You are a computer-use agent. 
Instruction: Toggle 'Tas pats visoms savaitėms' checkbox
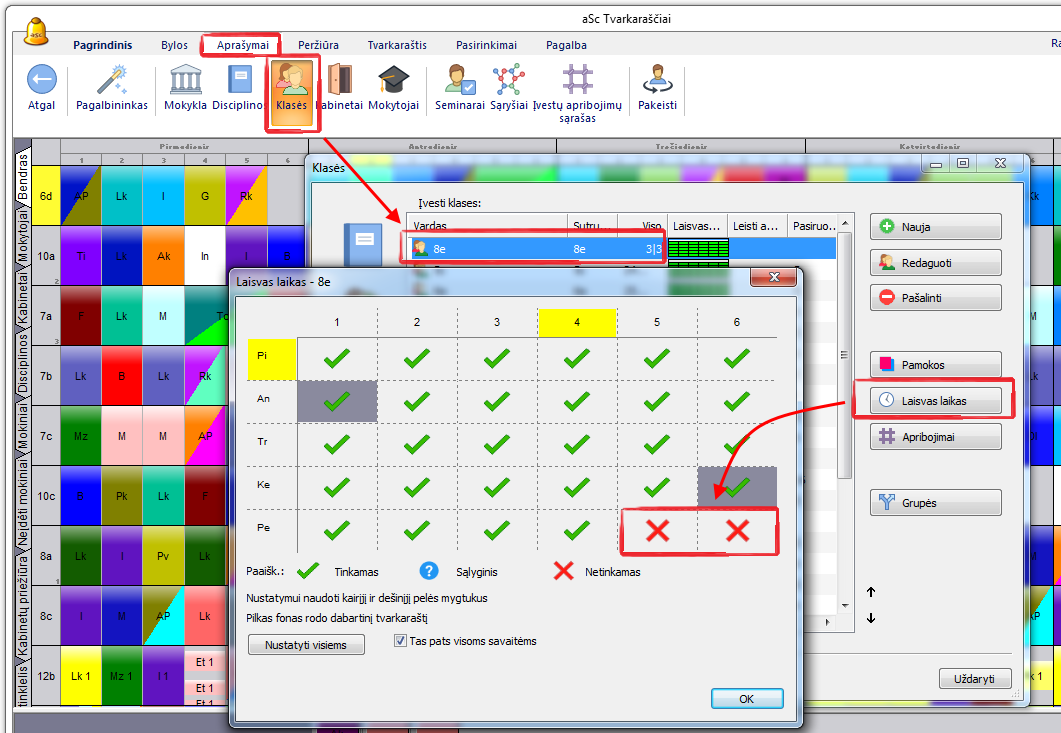point(401,641)
